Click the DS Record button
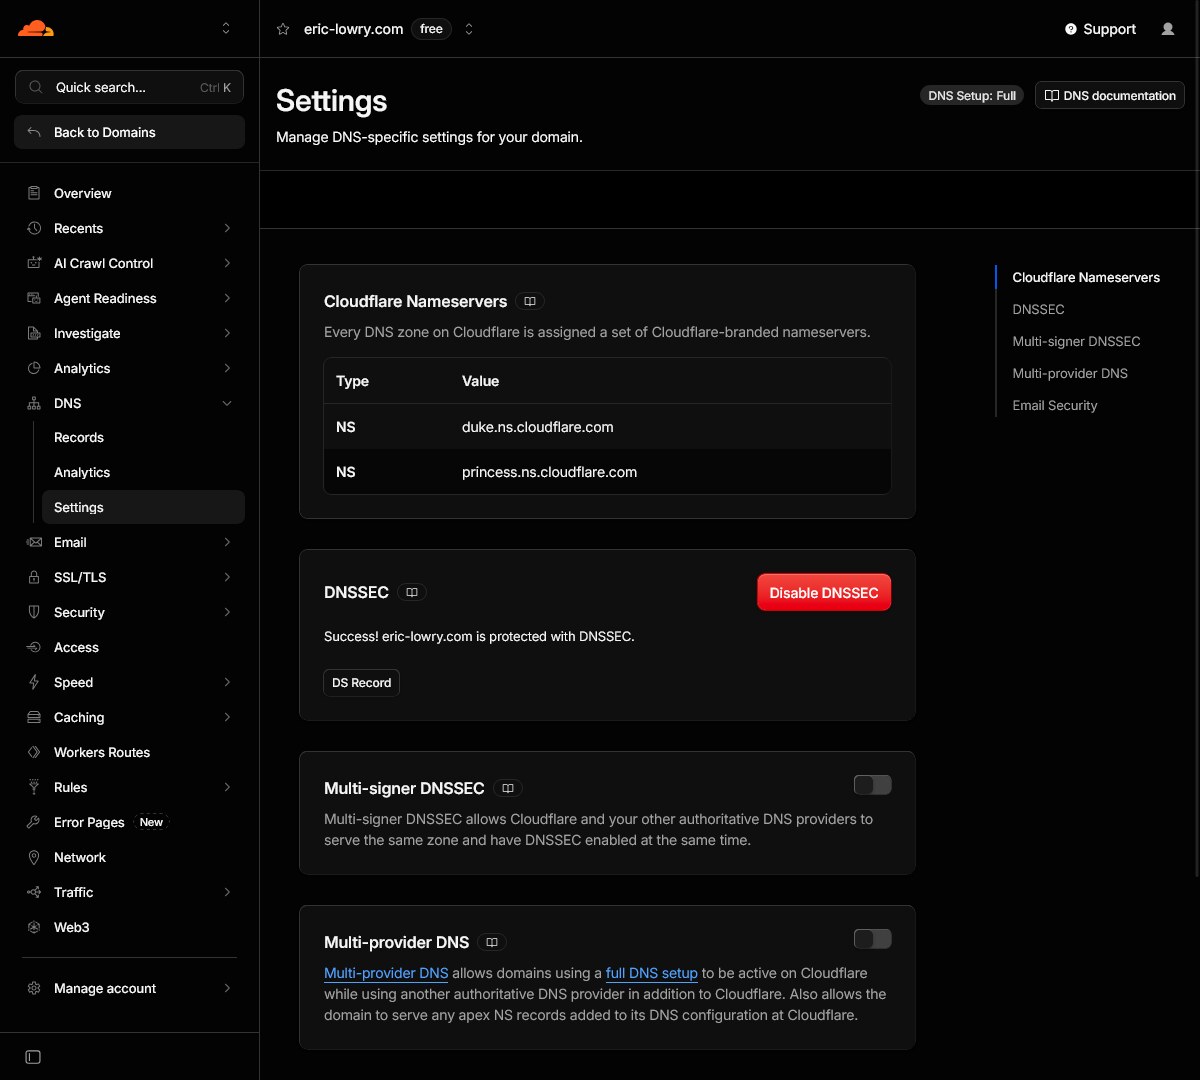The image size is (1200, 1080). click(x=362, y=683)
